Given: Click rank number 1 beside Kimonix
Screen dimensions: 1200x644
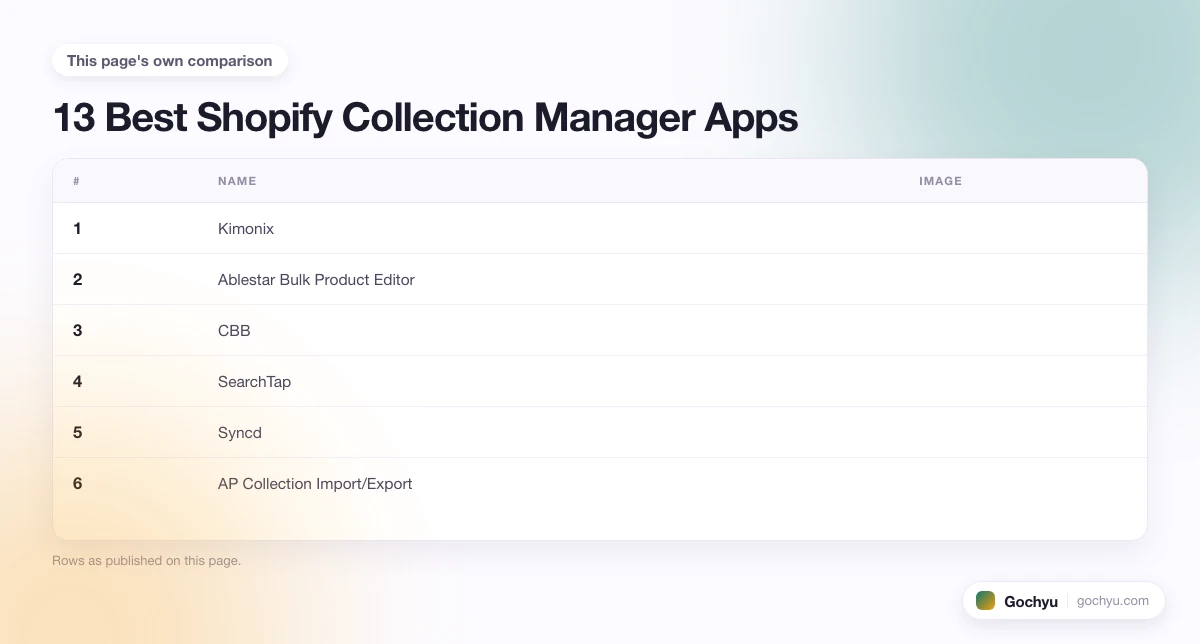Looking at the screenshot, I should coord(77,229).
